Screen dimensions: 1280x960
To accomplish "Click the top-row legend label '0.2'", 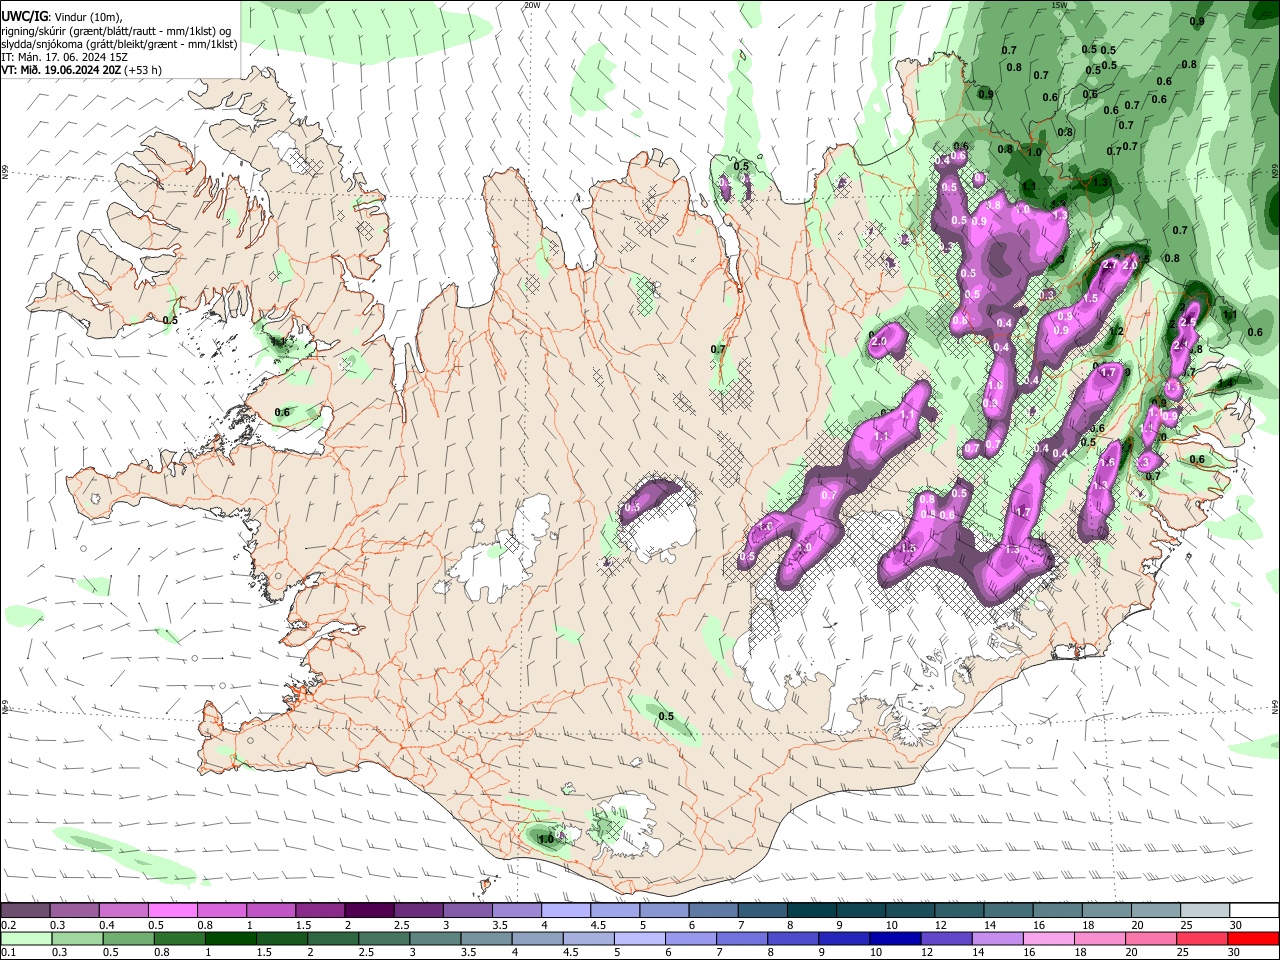I will click(8, 925).
